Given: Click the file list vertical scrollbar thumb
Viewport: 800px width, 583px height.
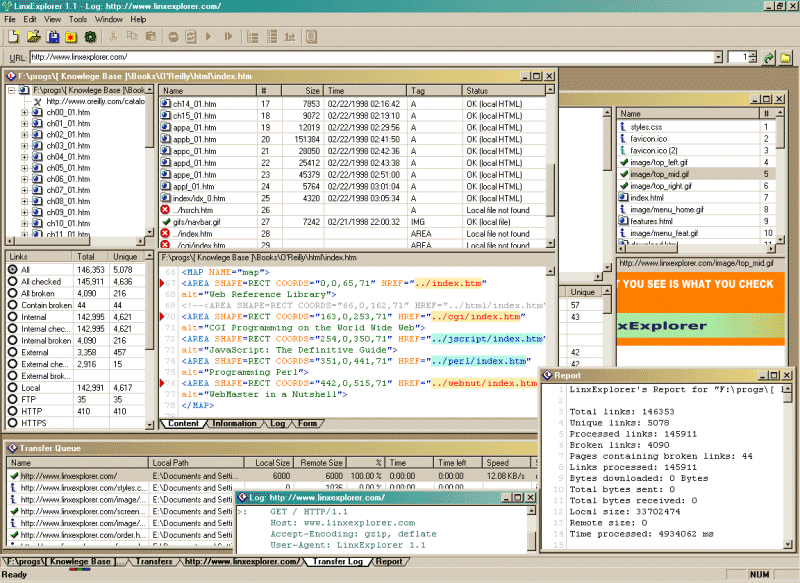Looking at the screenshot, I should point(550,189).
